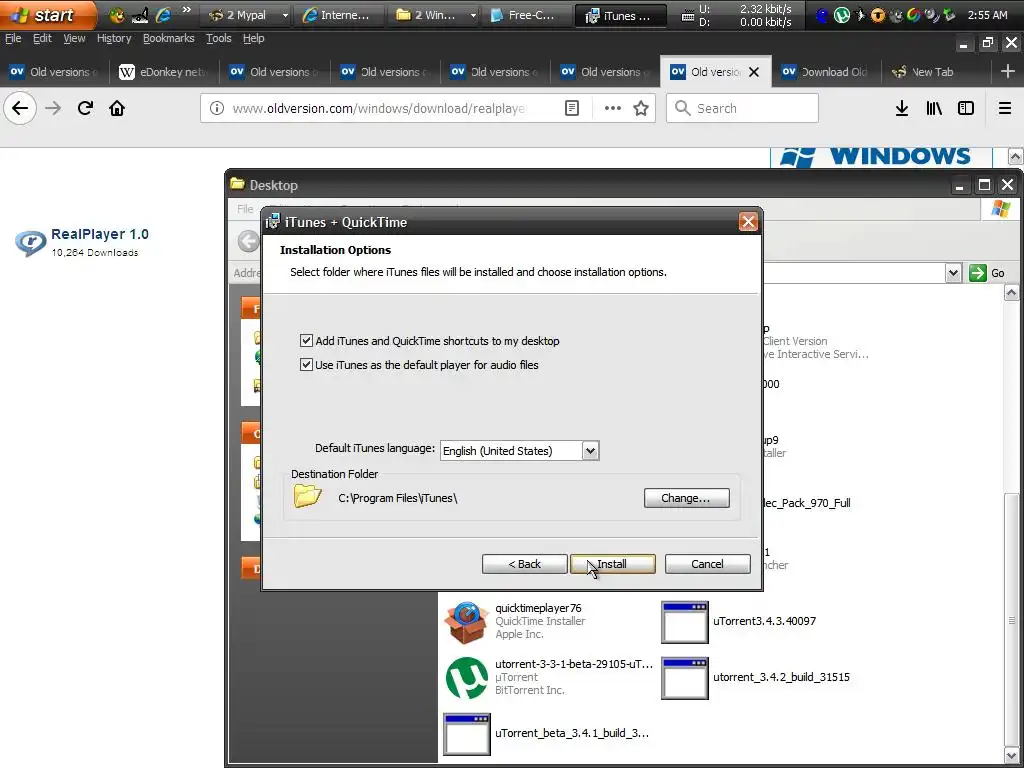This screenshot has width=1024, height=768.
Task: Open the browser Edit menu
Action: tap(42, 39)
